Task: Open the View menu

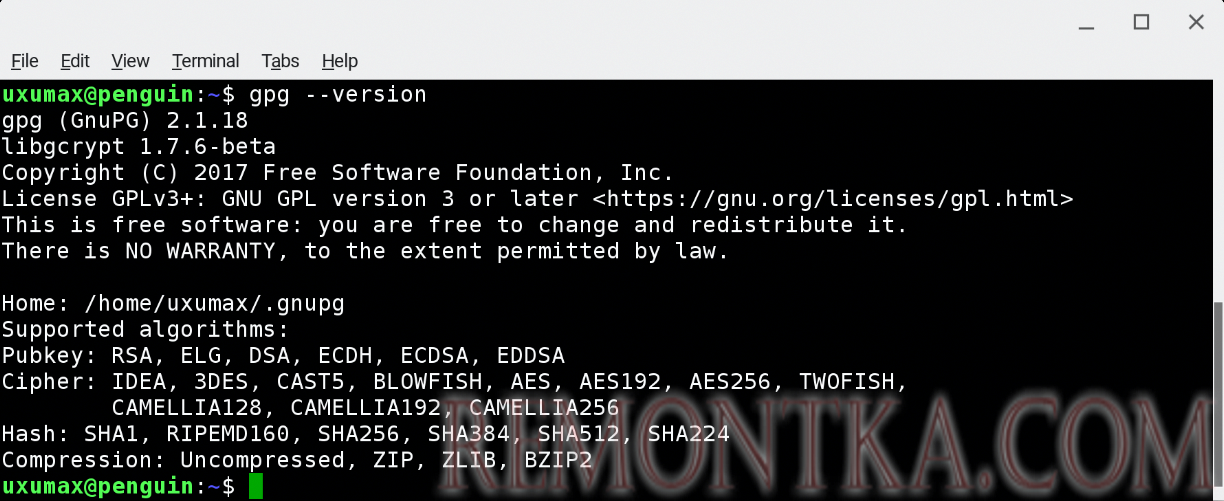Action: pos(130,61)
